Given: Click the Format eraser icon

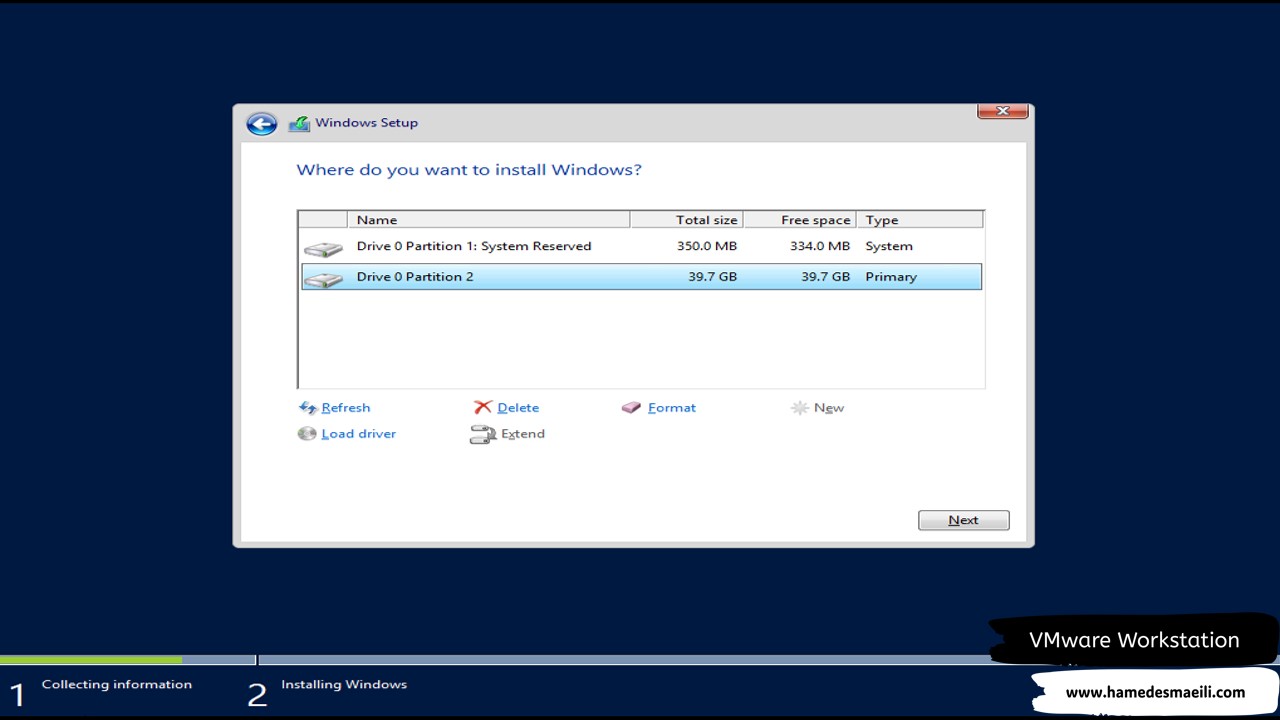Looking at the screenshot, I should [631, 408].
